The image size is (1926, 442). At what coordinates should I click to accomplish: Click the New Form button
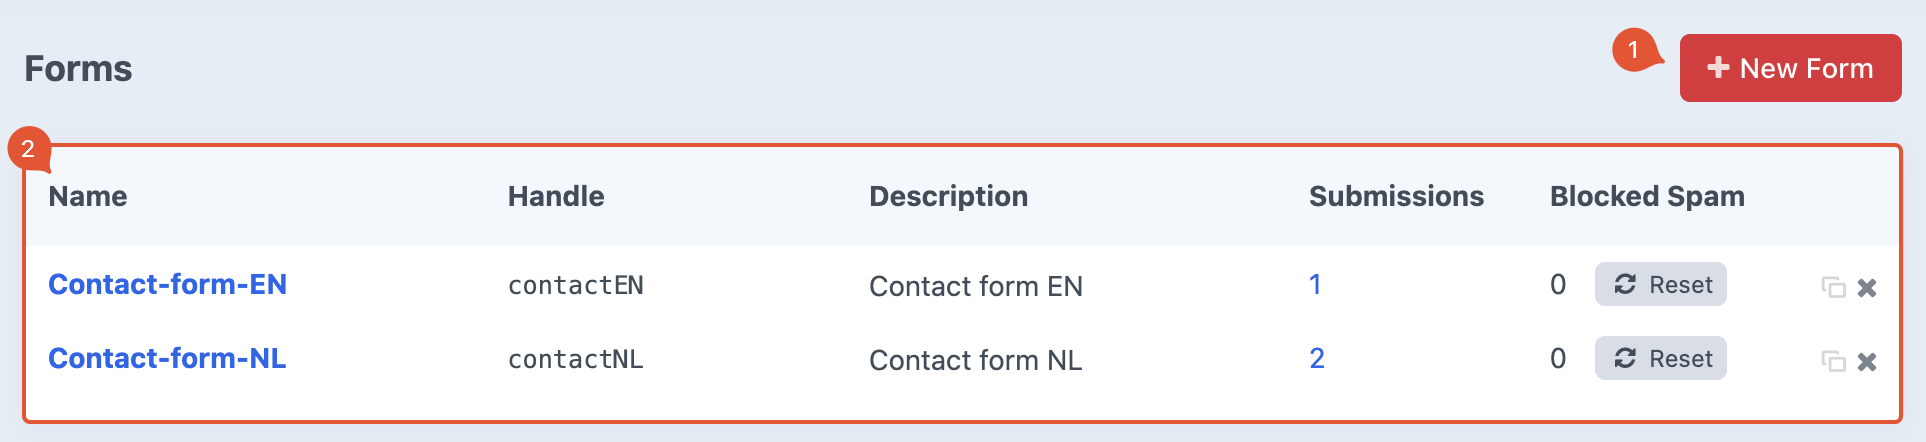pyautogui.click(x=1790, y=68)
